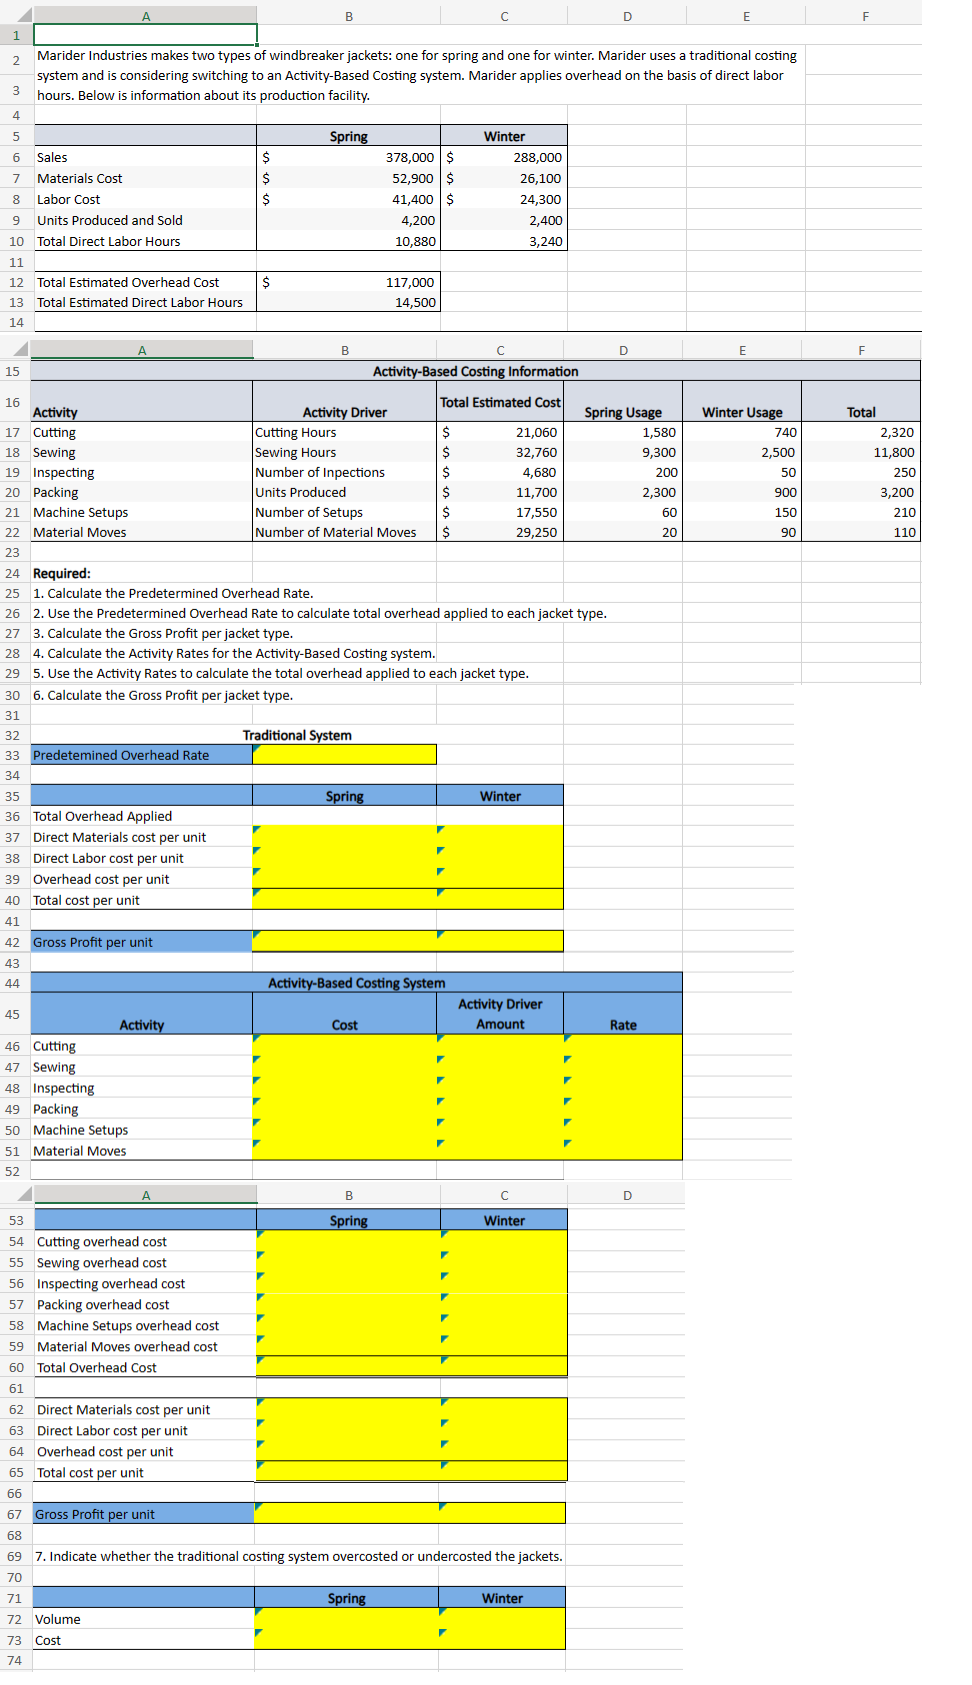972x1685 pixels.
Task: Select the 26,100 materials cost cell
Action: [504, 178]
